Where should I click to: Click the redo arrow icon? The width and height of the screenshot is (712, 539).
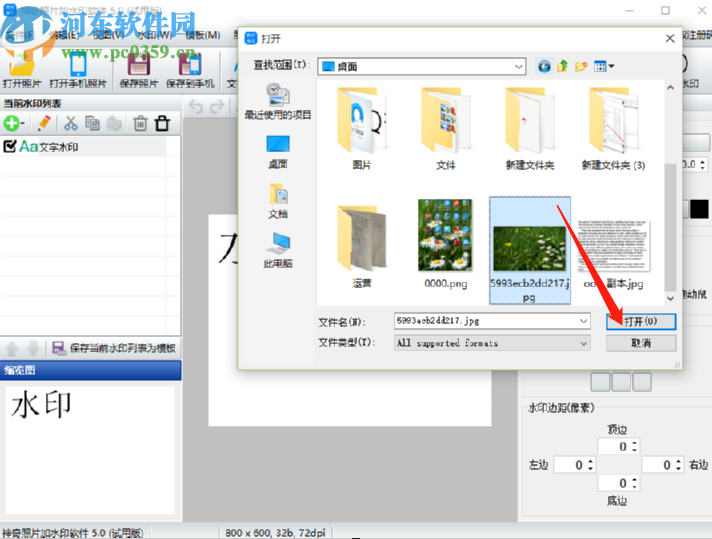click(x=217, y=107)
